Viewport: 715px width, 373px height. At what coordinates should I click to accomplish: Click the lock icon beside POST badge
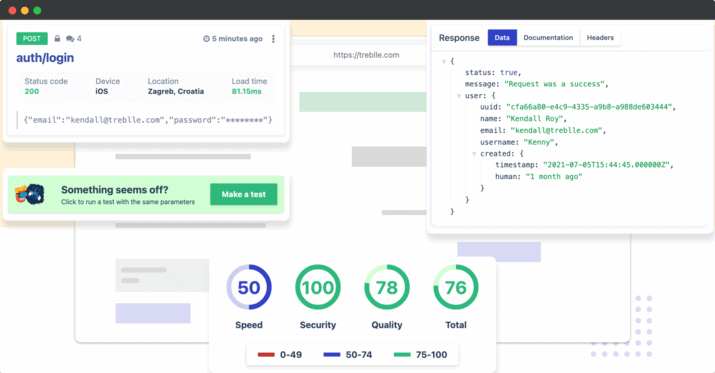click(57, 39)
